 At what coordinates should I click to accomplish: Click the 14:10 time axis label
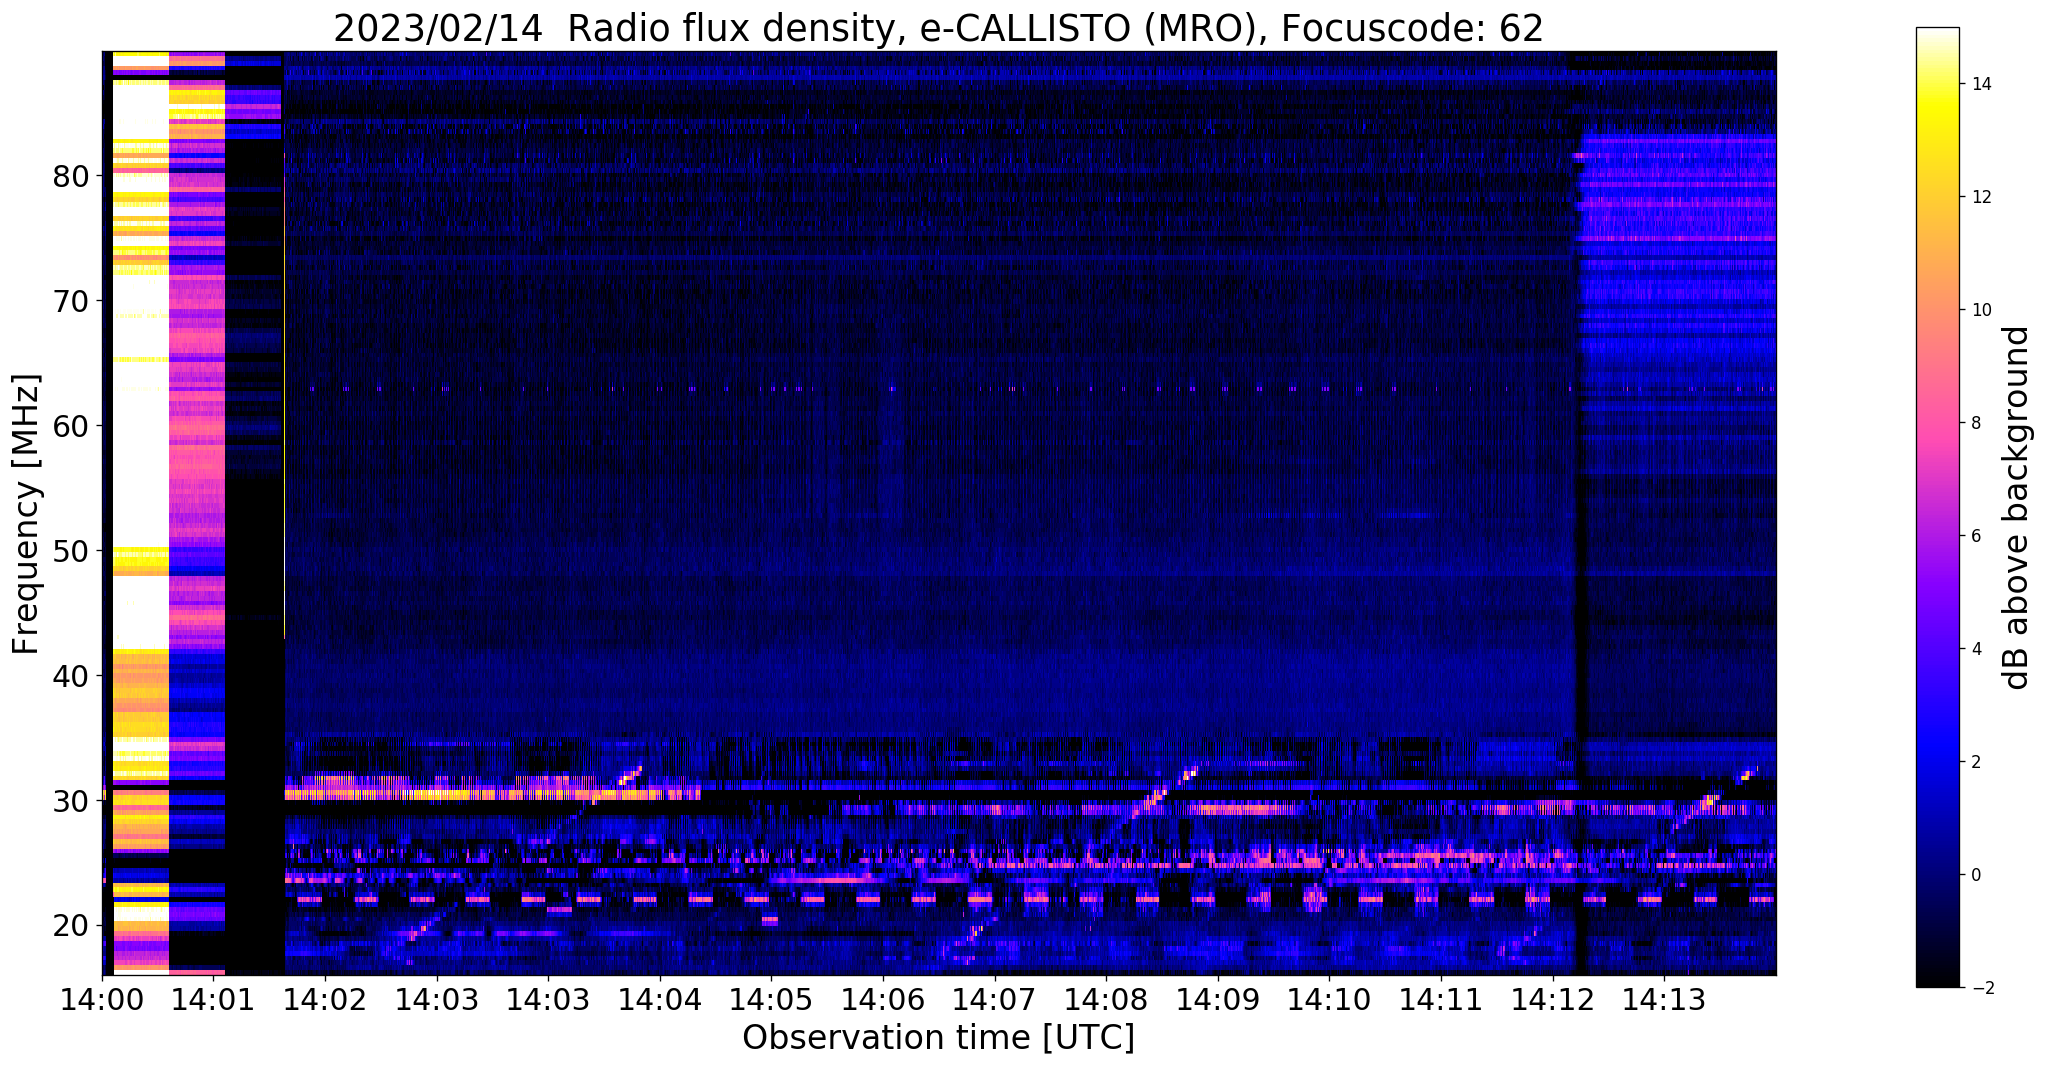pyautogui.click(x=1329, y=998)
